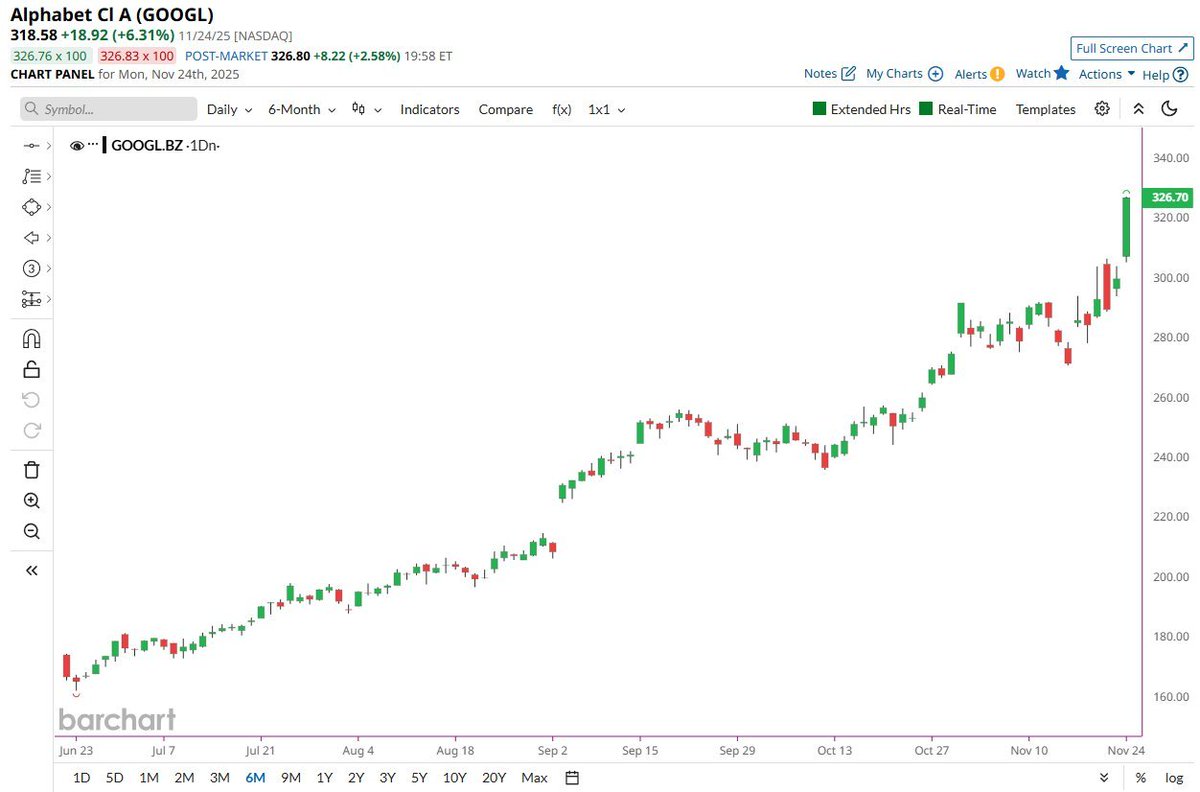Select the 5Y time range
The height and width of the screenshot is (792, 1200).
click(420, 777)
